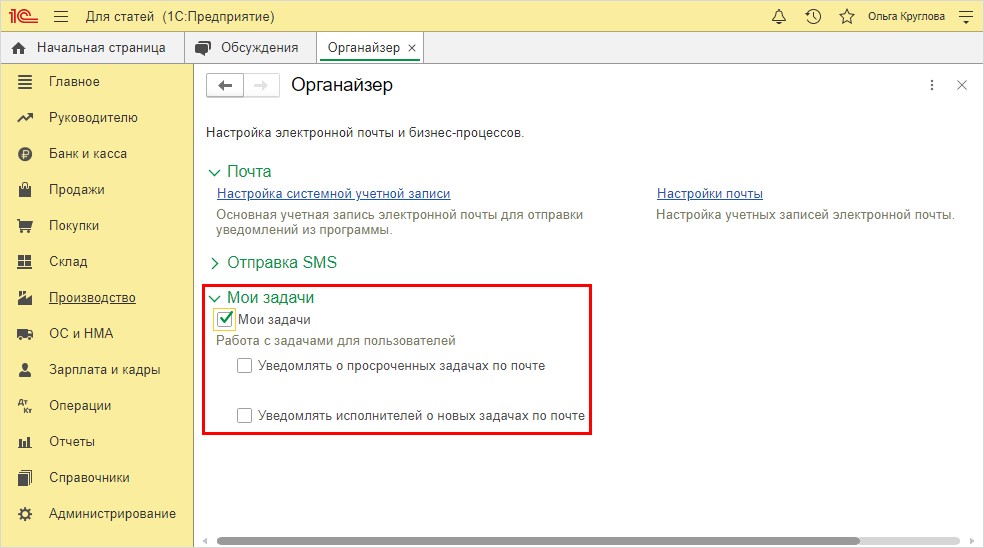This screenshot has width=984, height=548.
Task: Enable Уведомлять исполнителей о новых задачах по почте
Action: click(x=244, y=416)
